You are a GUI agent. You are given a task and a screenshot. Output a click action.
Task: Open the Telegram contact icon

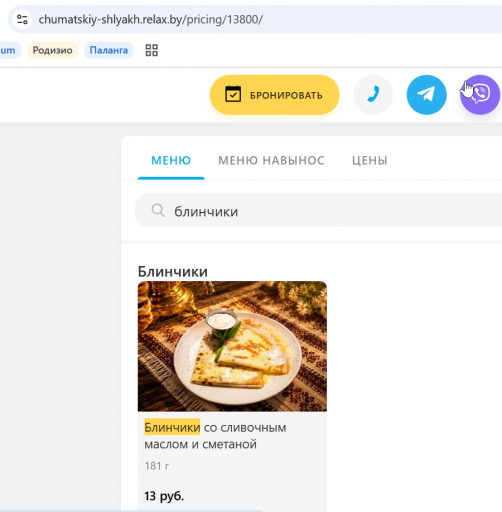coord(426,95)
